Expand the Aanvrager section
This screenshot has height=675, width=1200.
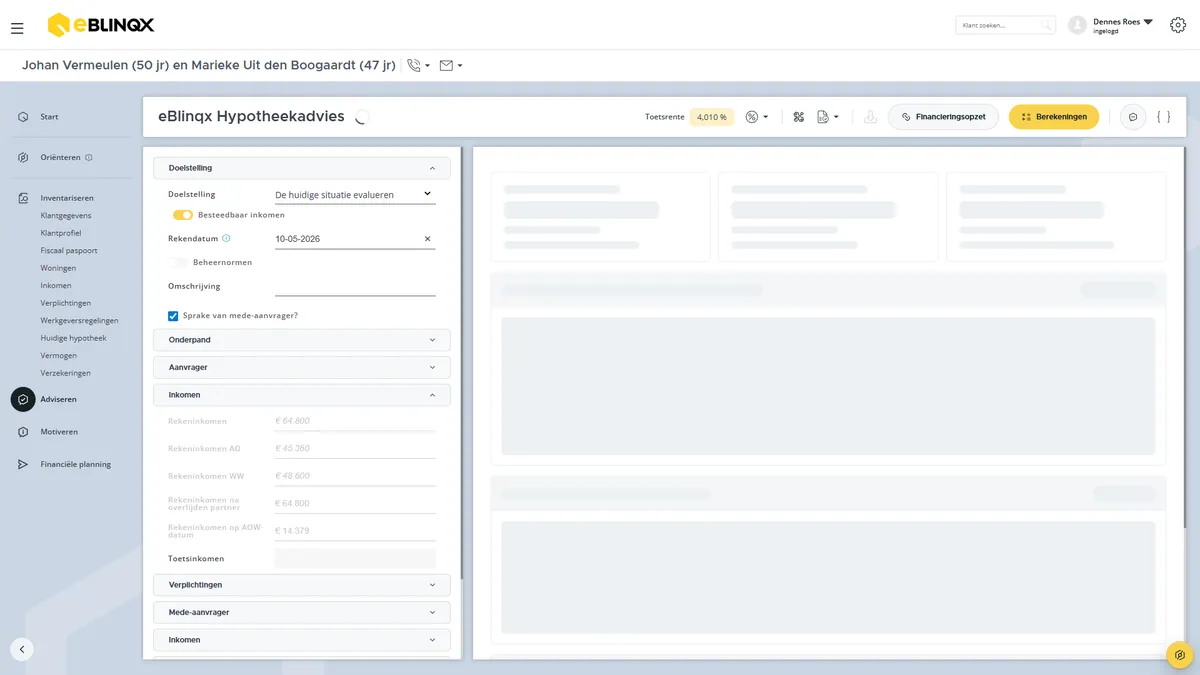click(x=302, y=367)
